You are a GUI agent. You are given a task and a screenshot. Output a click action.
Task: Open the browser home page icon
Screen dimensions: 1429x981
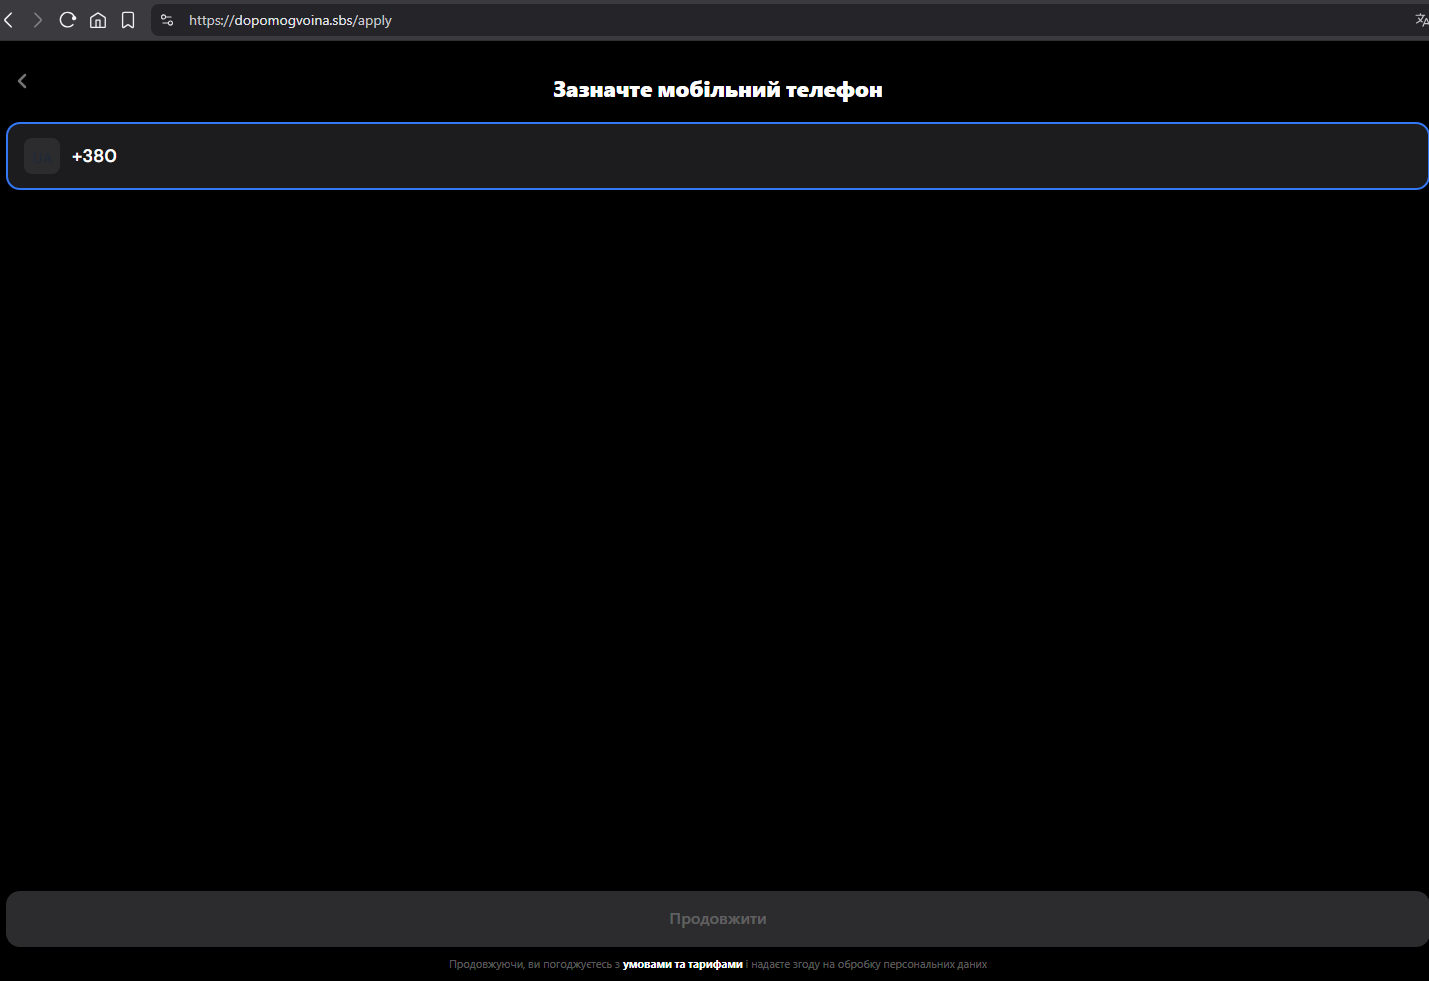98,20
